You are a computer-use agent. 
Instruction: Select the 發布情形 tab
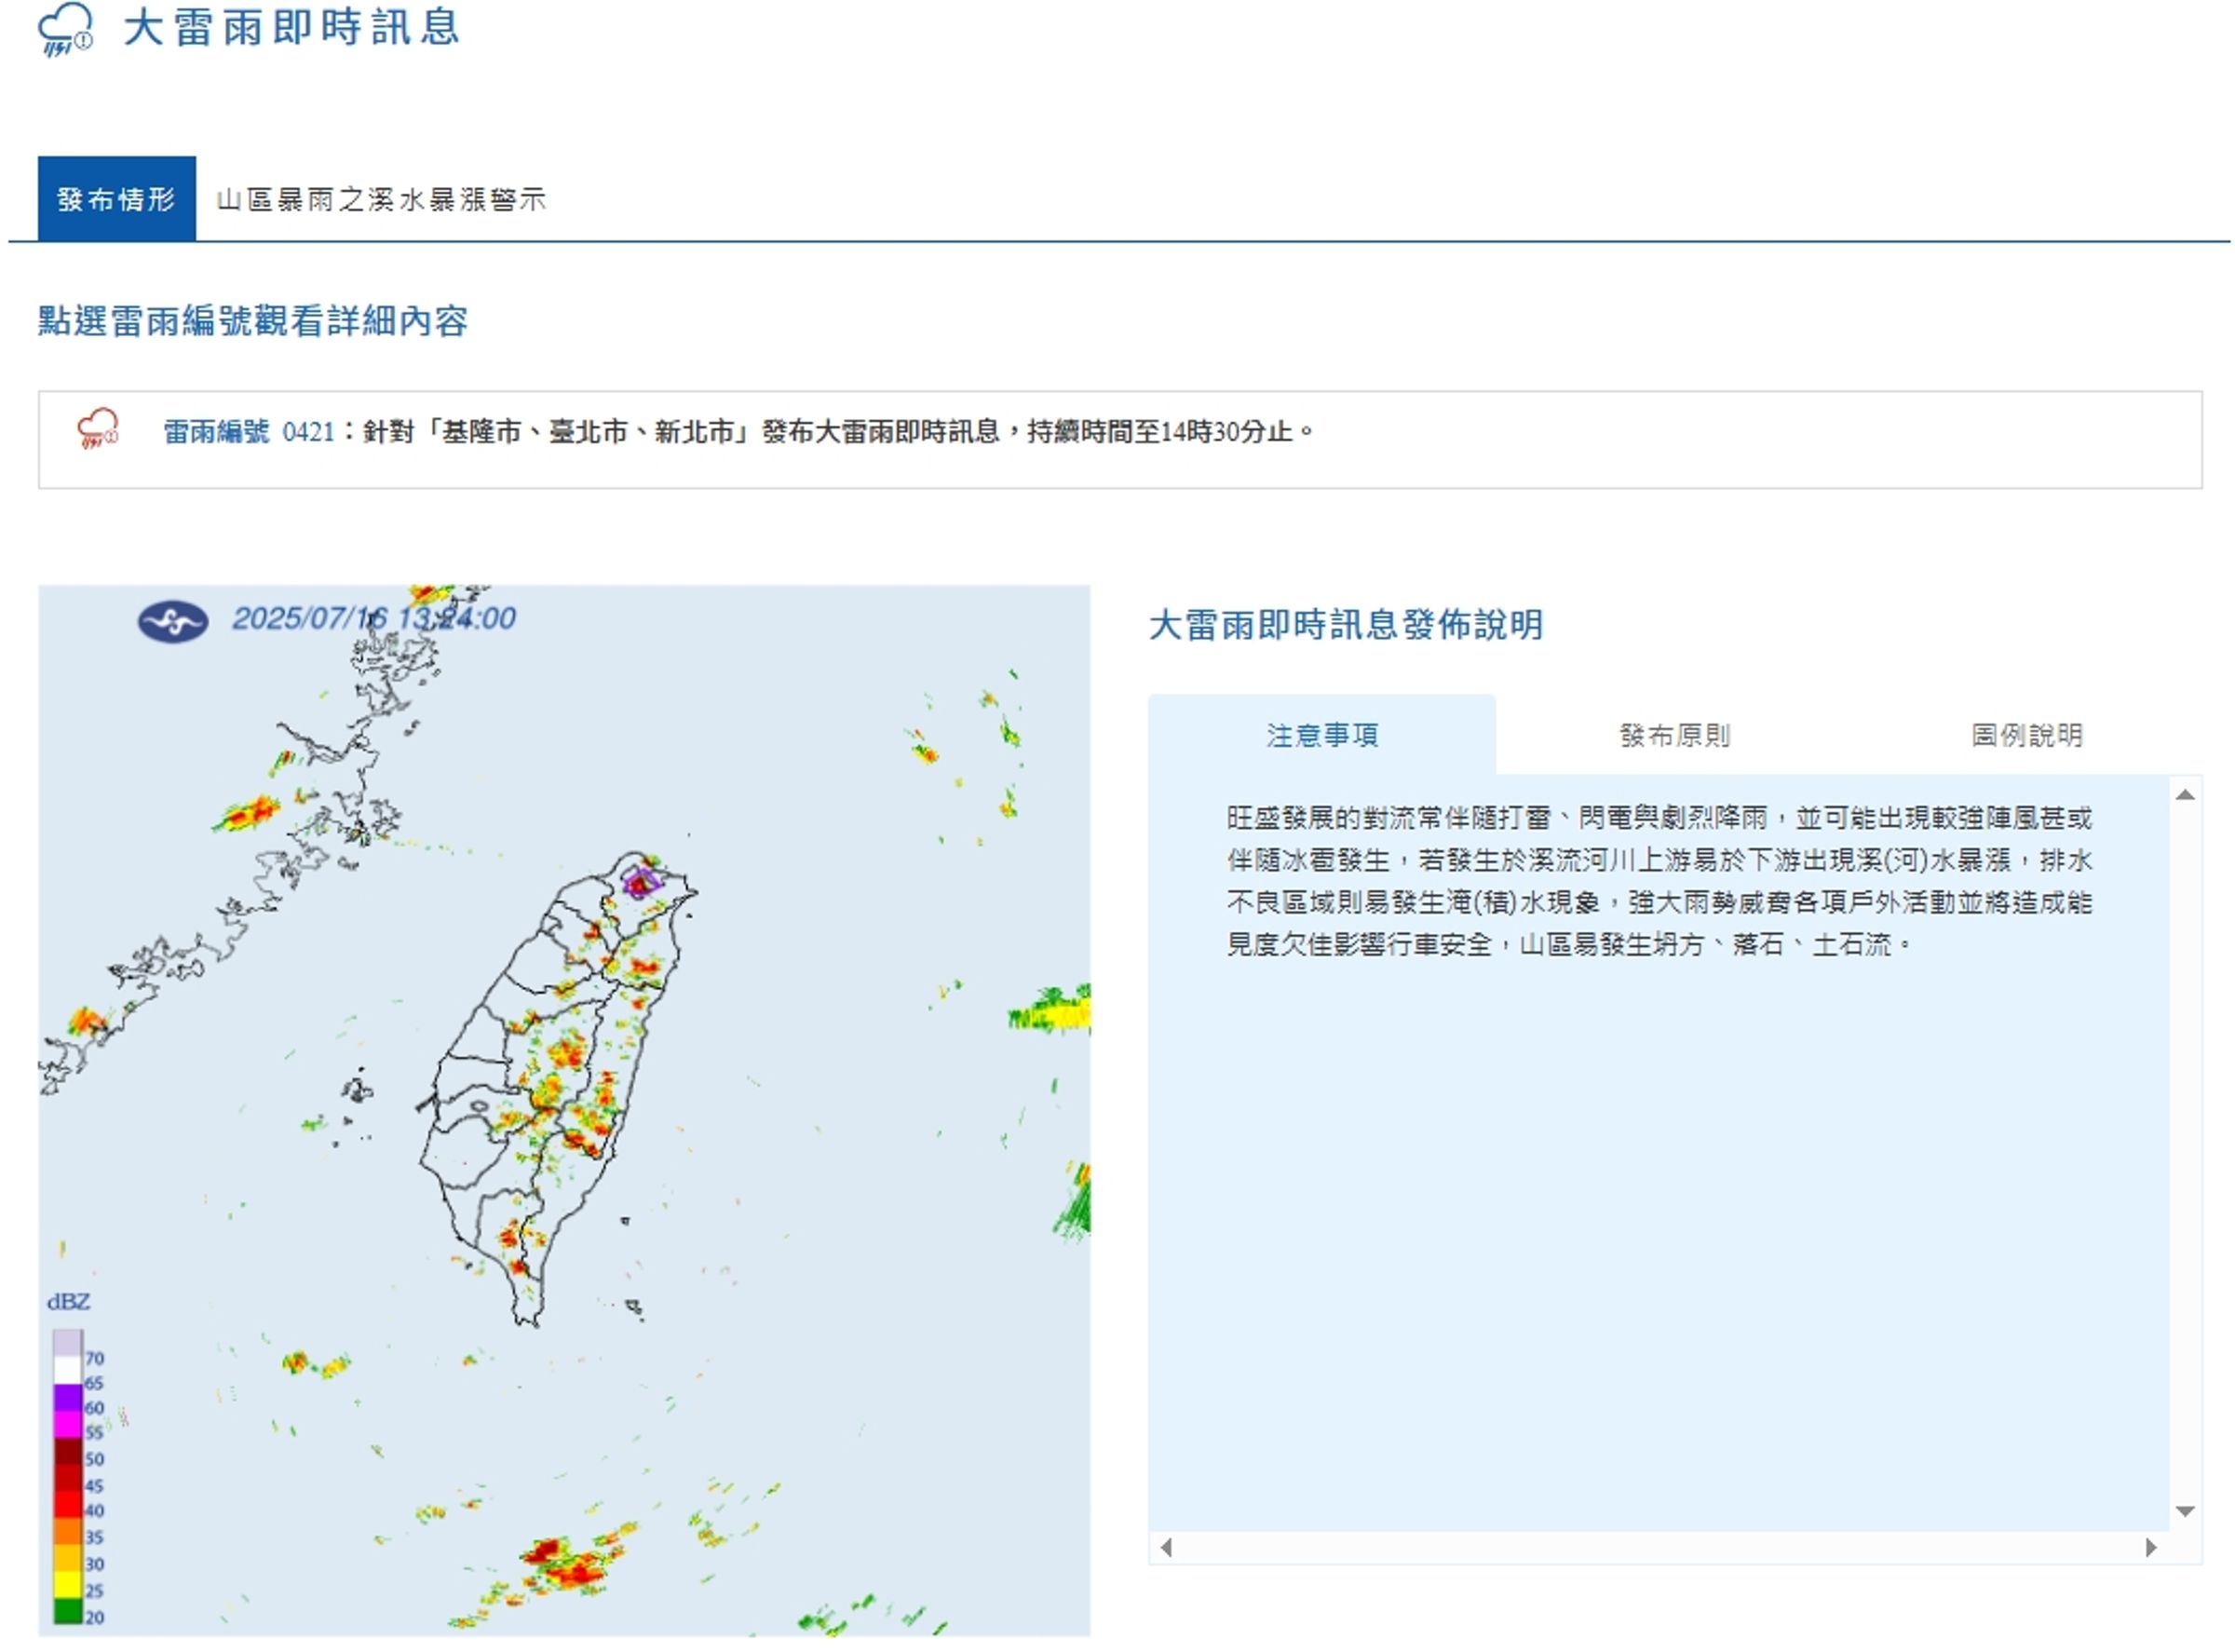(x=117, y=199)
